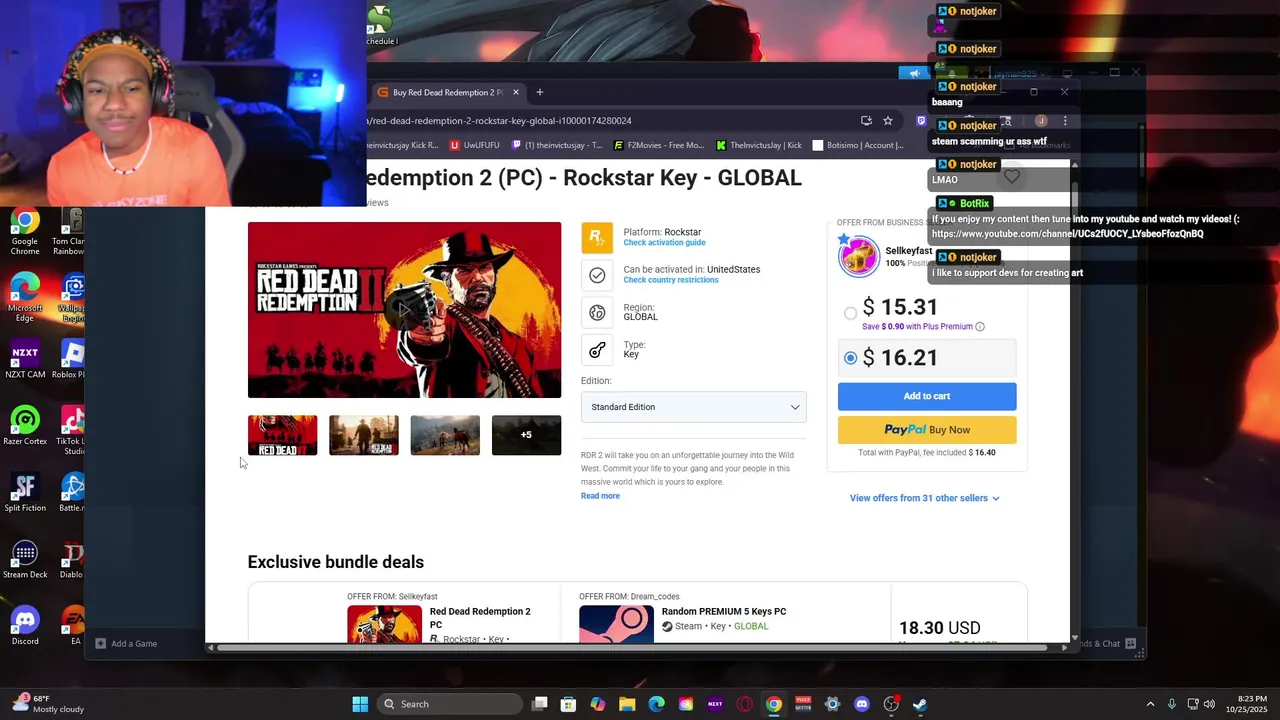Click Windows Start button

(360, 704)
